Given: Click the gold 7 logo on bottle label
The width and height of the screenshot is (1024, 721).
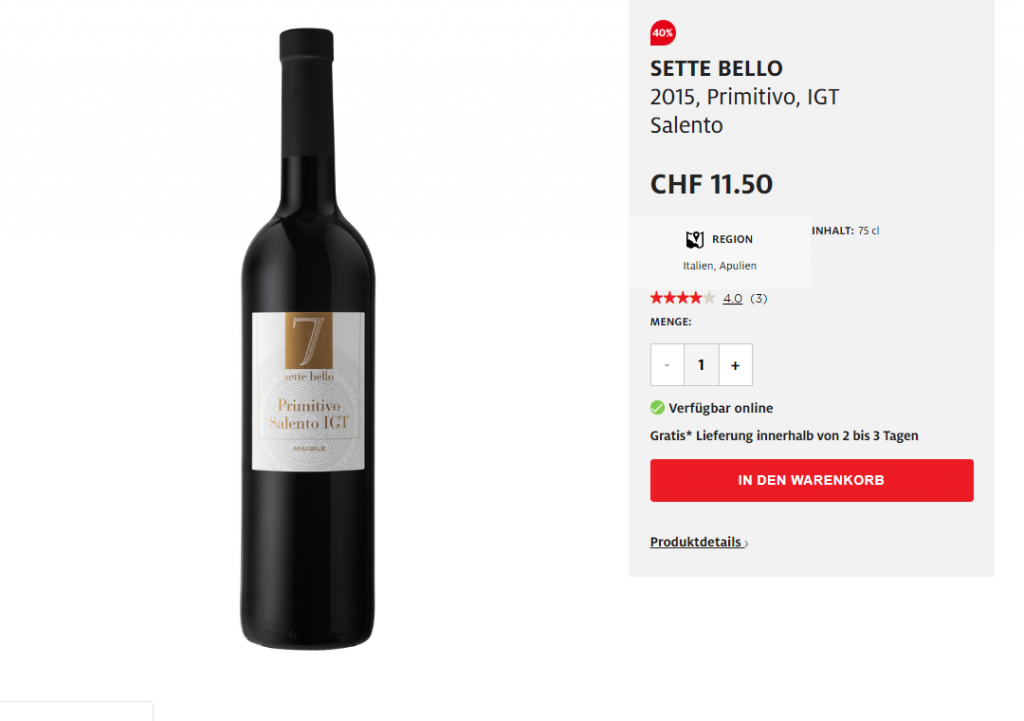Looking at the screenshot, I should tap(308, 340).
